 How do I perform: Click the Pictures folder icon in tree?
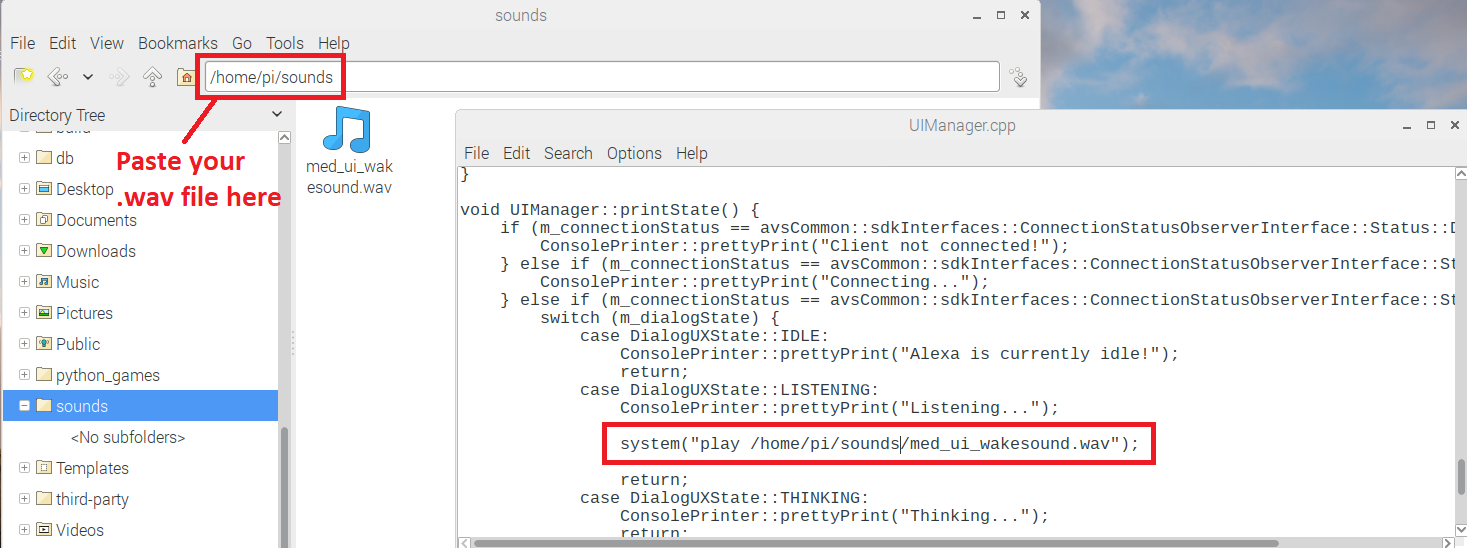43,313
